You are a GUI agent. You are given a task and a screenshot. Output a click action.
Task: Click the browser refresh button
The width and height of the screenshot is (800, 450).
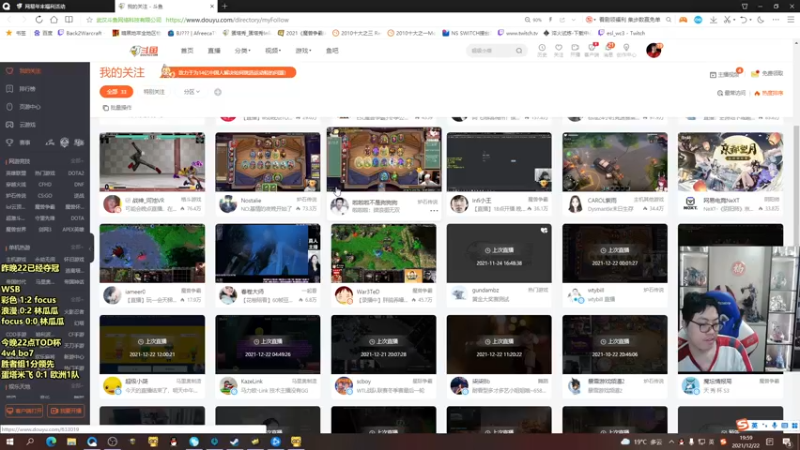[x=39, y=19]
